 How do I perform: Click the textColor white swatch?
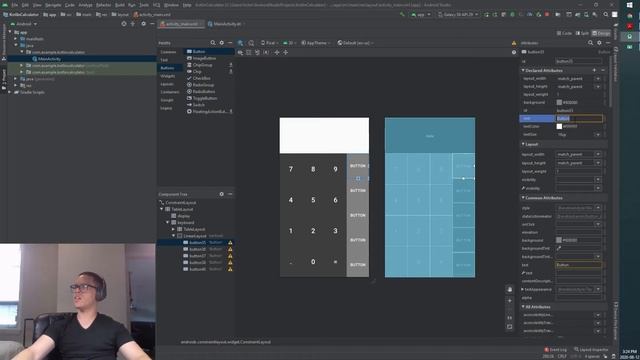tap(559, 127)
